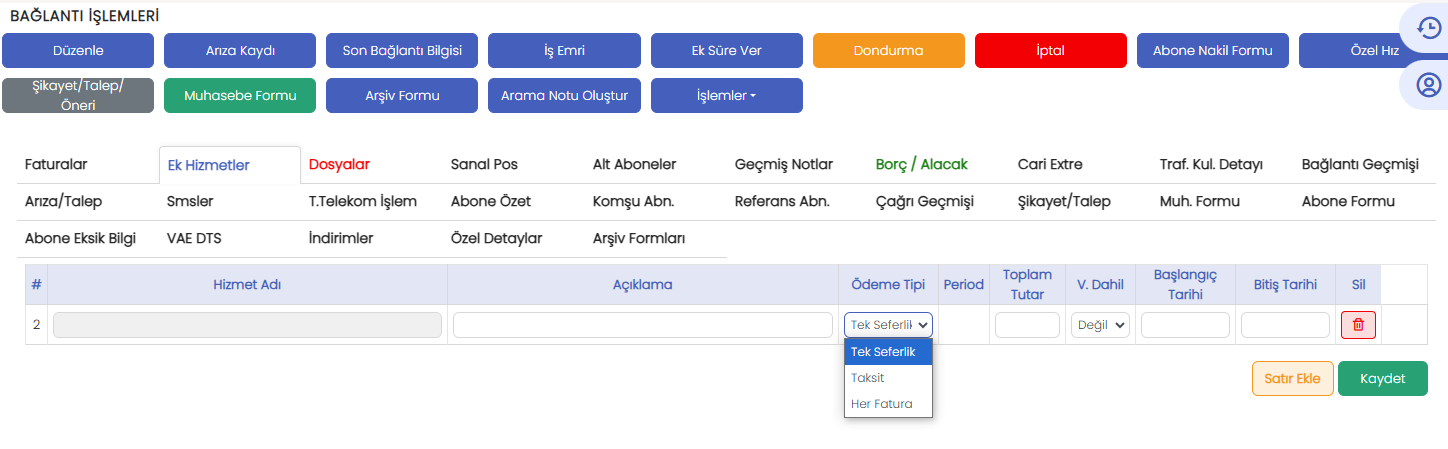Switch to the Faturalar tab
The width and height of the screenshot is (1448, 449).
(56, 164)
